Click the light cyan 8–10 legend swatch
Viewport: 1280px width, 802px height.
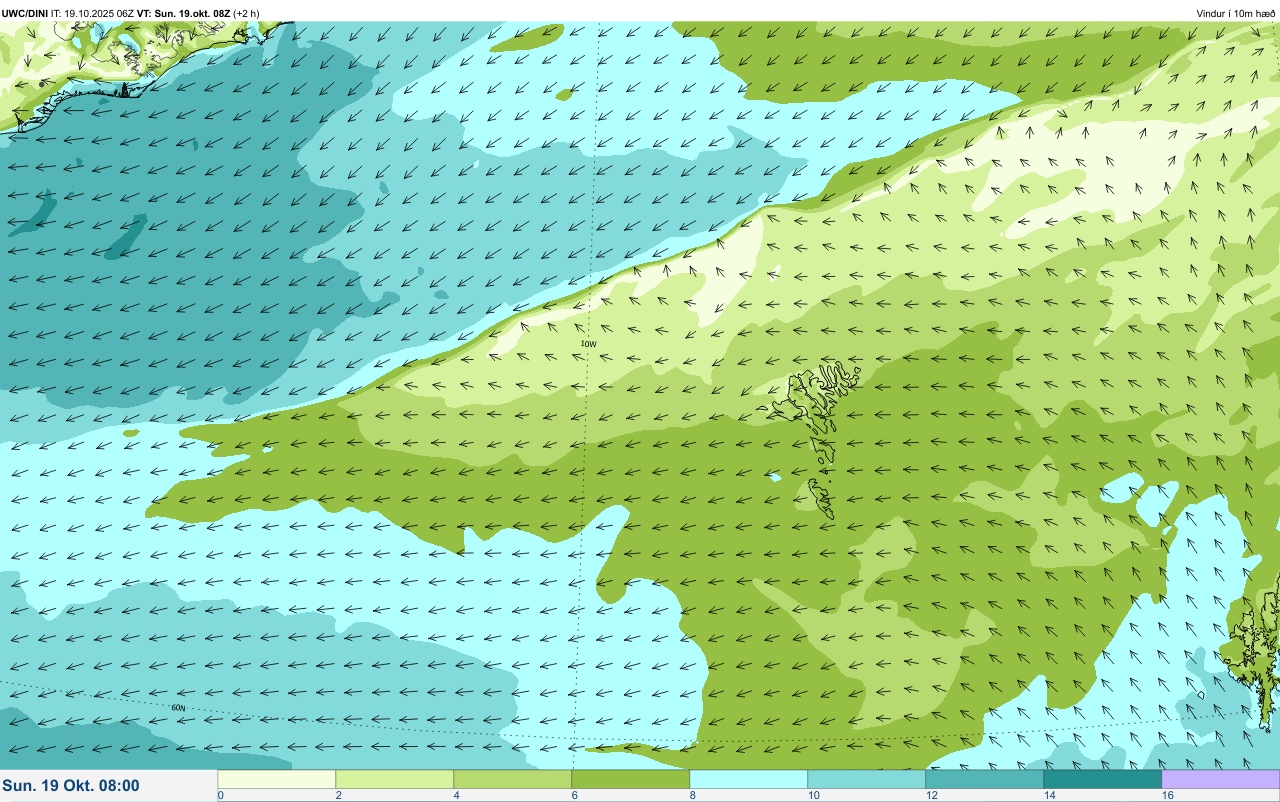pos(748,779)
